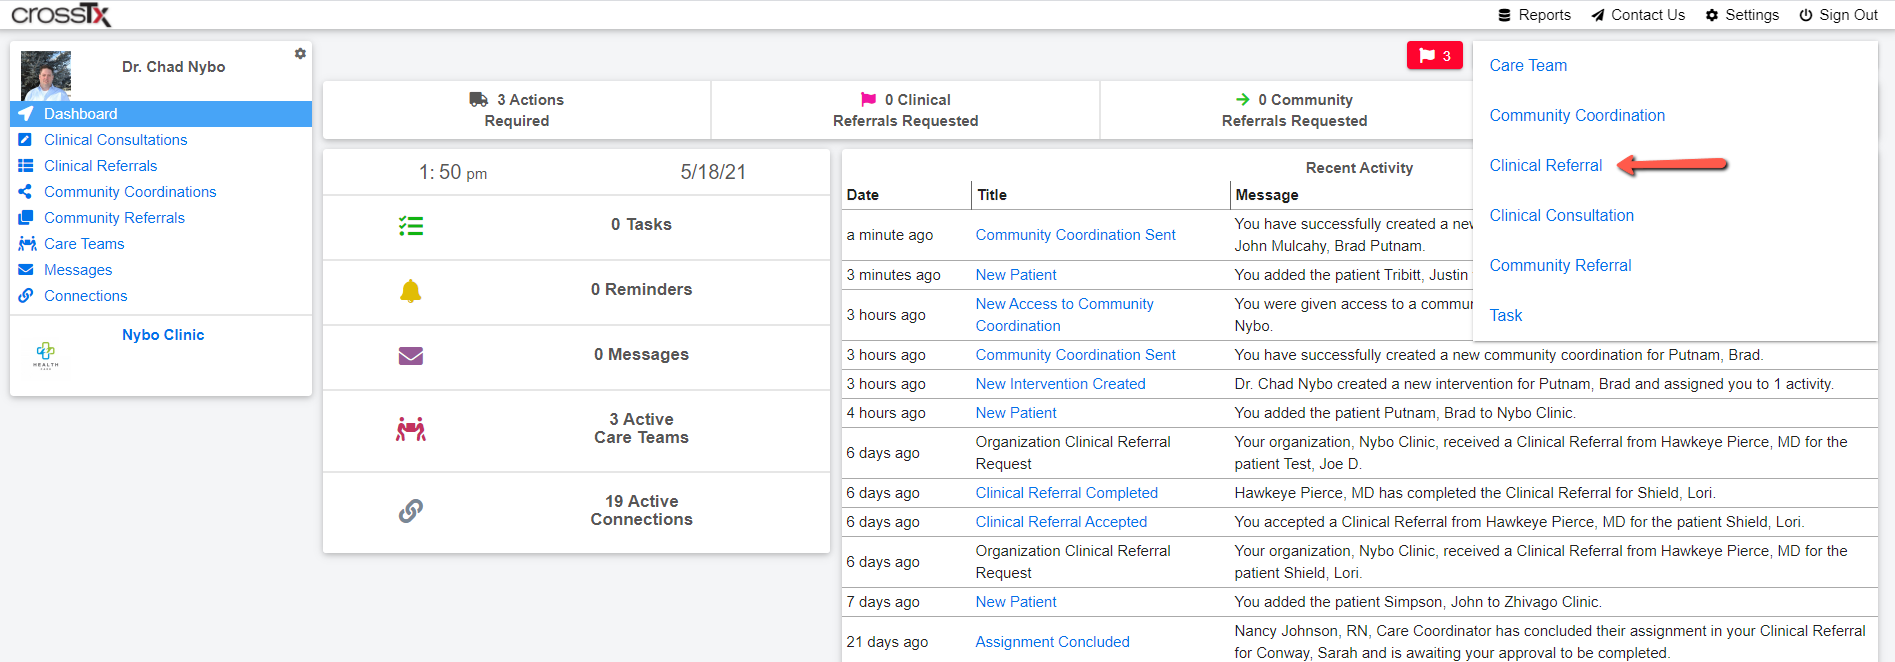Click Dr. Chad Nybo name
This screenshot has width=1895, height=662.
point(173,67)
